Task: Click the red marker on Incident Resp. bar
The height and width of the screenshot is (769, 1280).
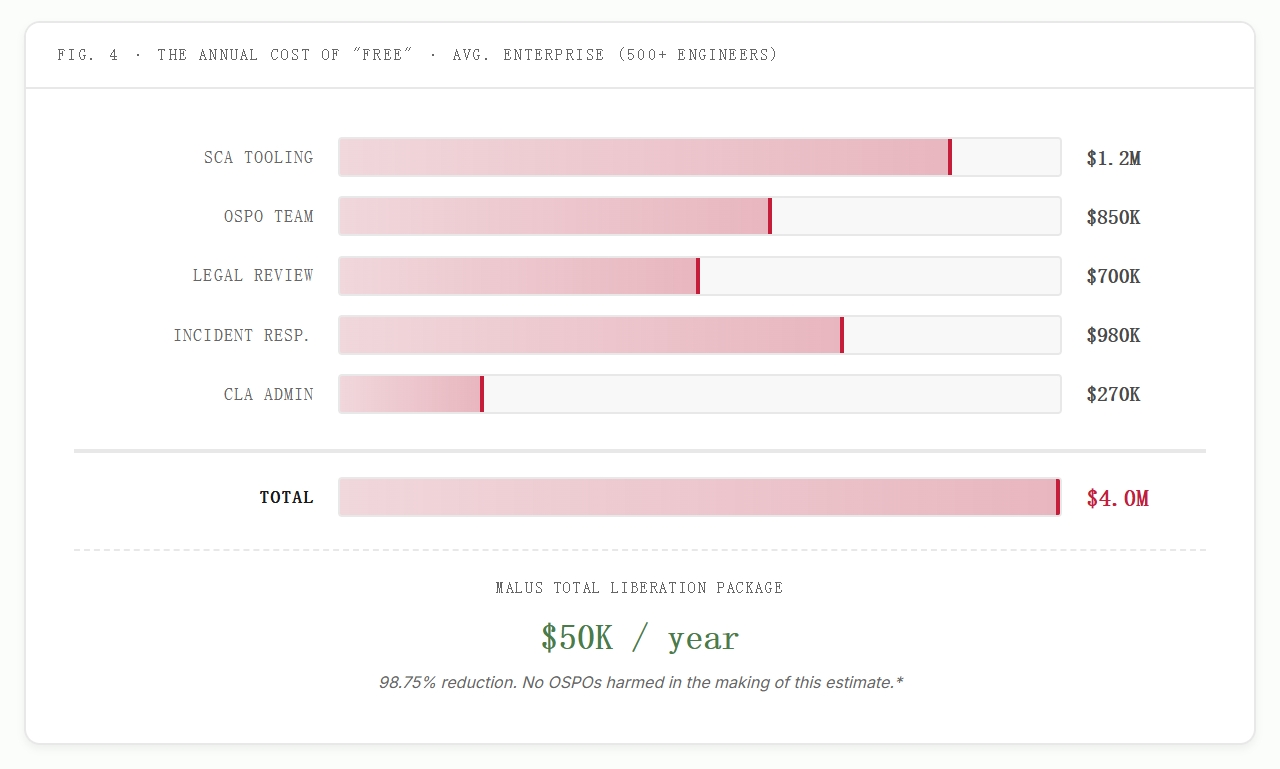Action: coord(842,335)
